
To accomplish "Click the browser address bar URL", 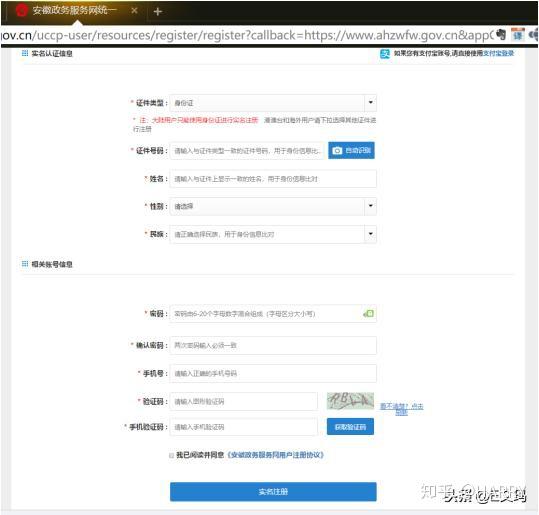I will click(x=248, y=35).
